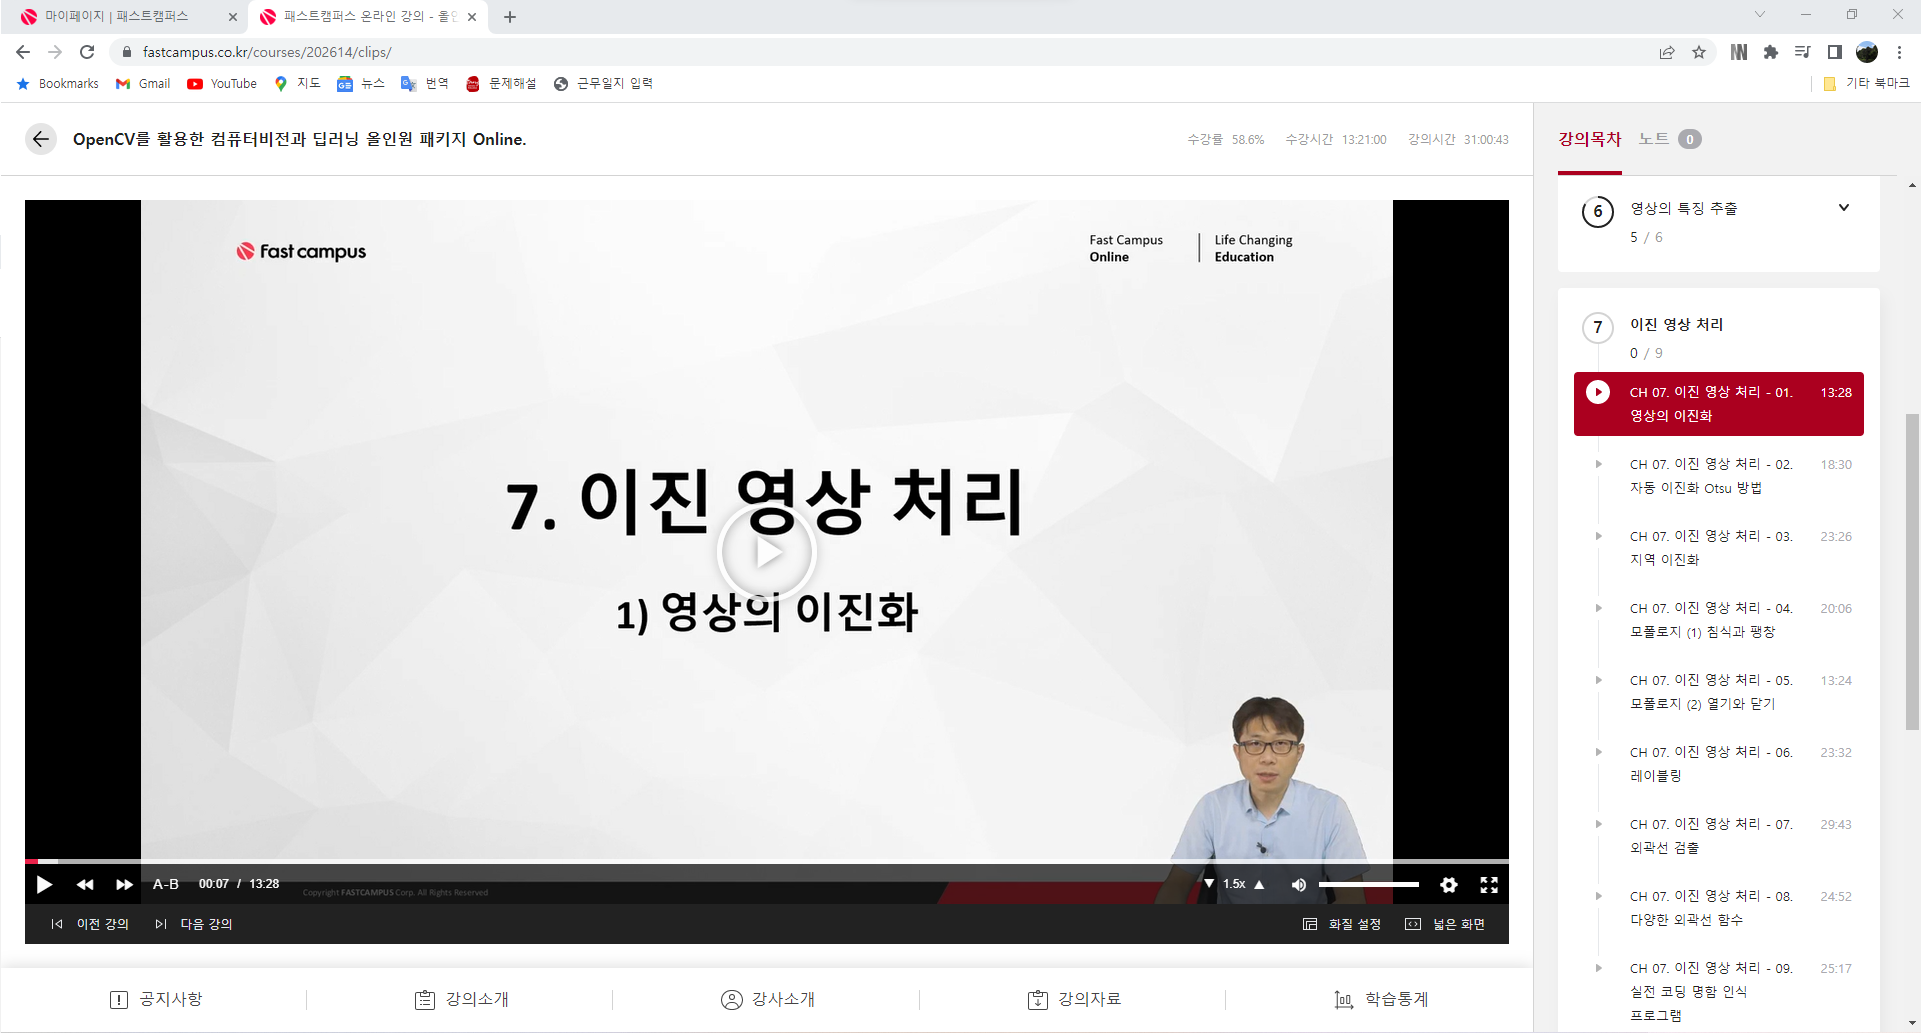Open the 근무일지 입력 bookmark
Viewport: 1921px width, 1033px height.
pyautogui.click(x=603, y=84)
